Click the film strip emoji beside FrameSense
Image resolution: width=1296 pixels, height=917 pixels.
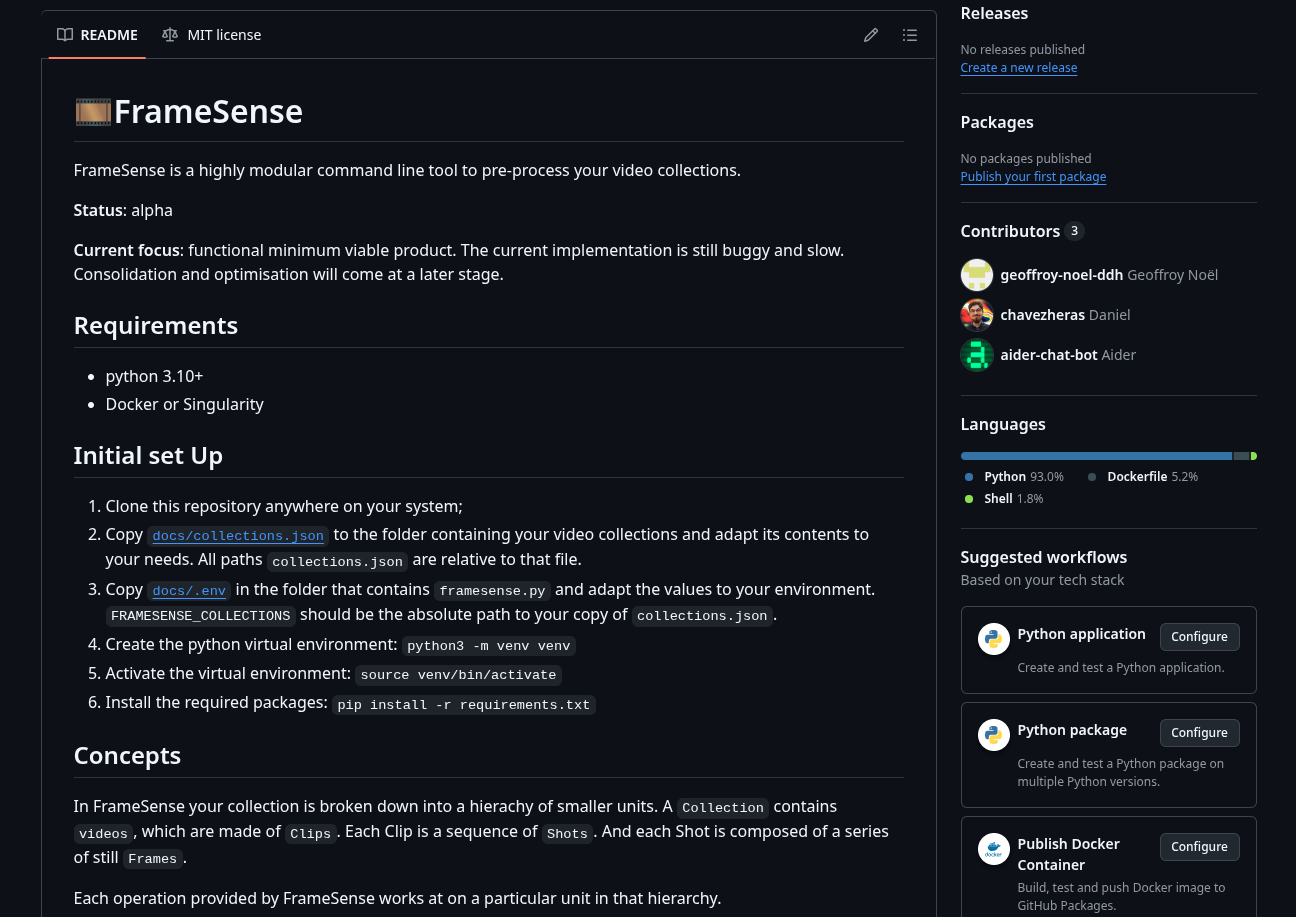93,111
